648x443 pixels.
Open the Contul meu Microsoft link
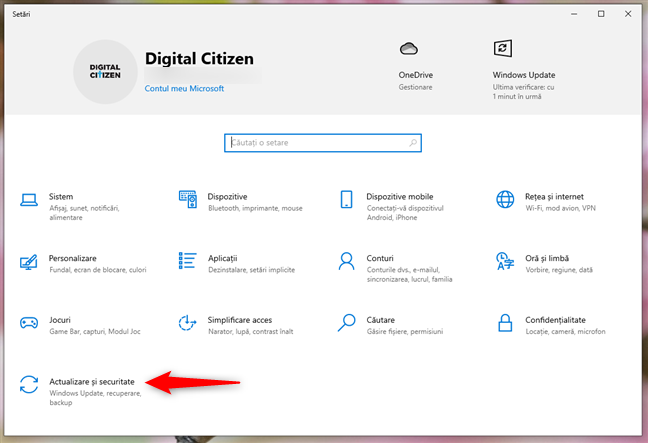coord(184,88)
